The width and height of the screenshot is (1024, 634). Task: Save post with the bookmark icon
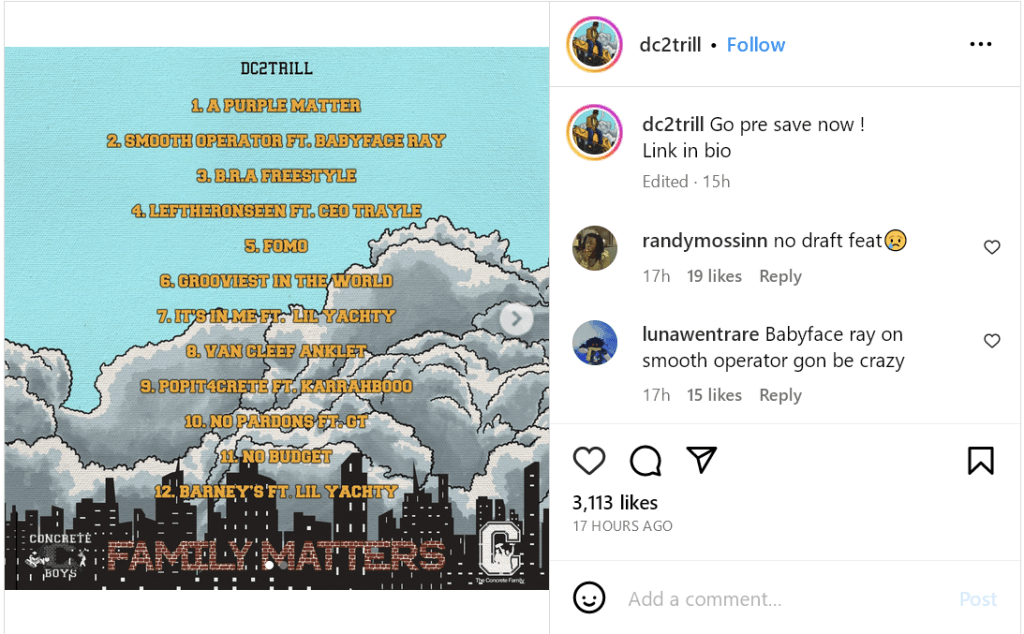pos(980,460)
